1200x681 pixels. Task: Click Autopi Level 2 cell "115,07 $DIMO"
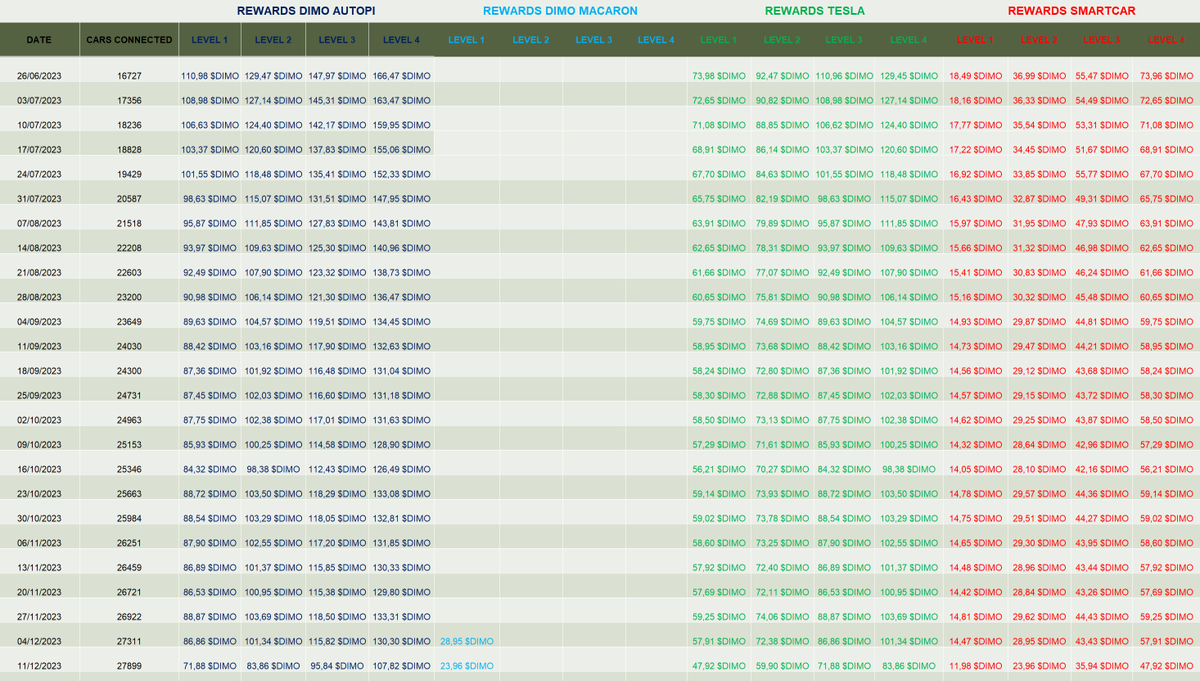[x=274, y=199]
